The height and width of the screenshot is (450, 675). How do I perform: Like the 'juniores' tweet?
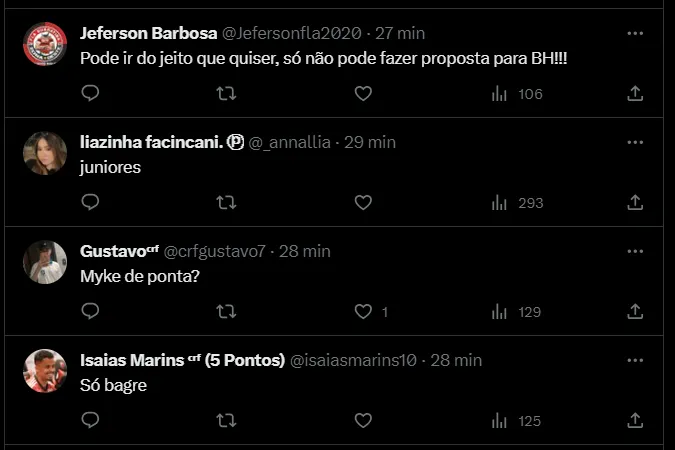coord(363,202)
